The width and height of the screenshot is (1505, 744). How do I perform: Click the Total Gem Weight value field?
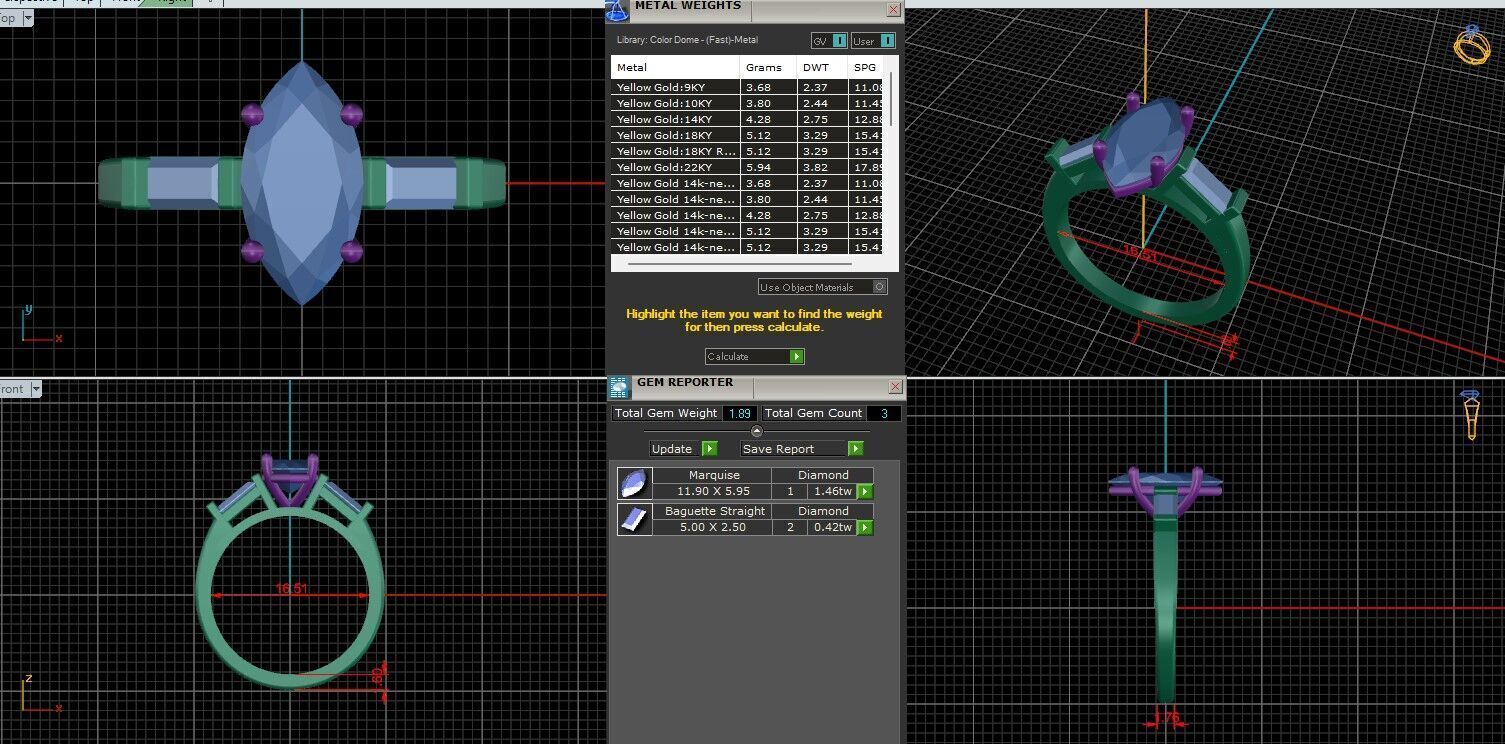pyautogui.click(x=740, y=413)
